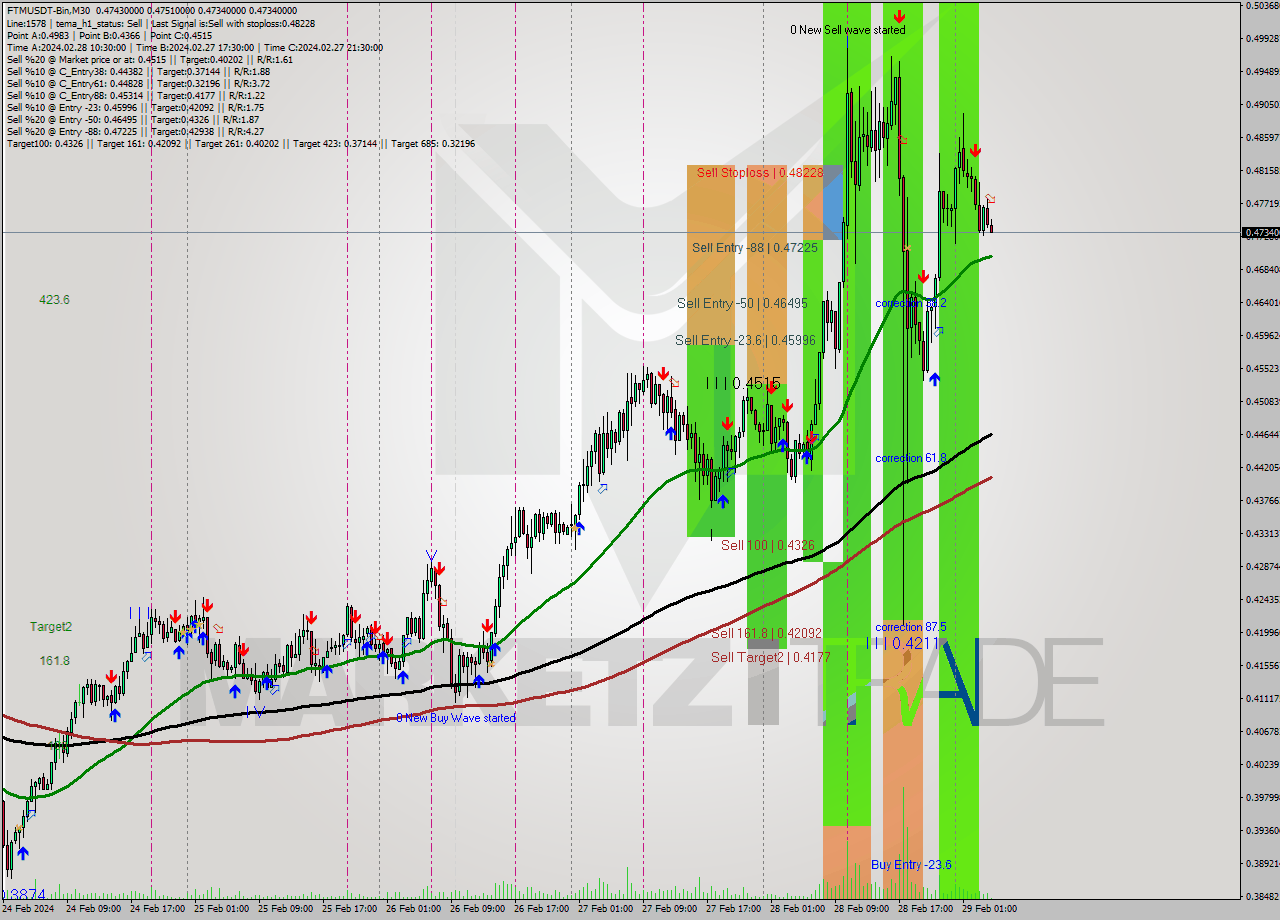Click the 'correction 87.5' label

pyautogui.click(x=911, y=627)
